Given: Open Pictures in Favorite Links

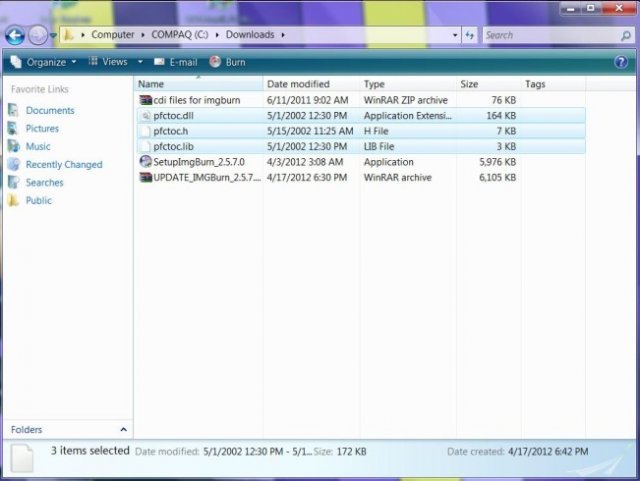Looking at the screenshot, I should [42, 128].
